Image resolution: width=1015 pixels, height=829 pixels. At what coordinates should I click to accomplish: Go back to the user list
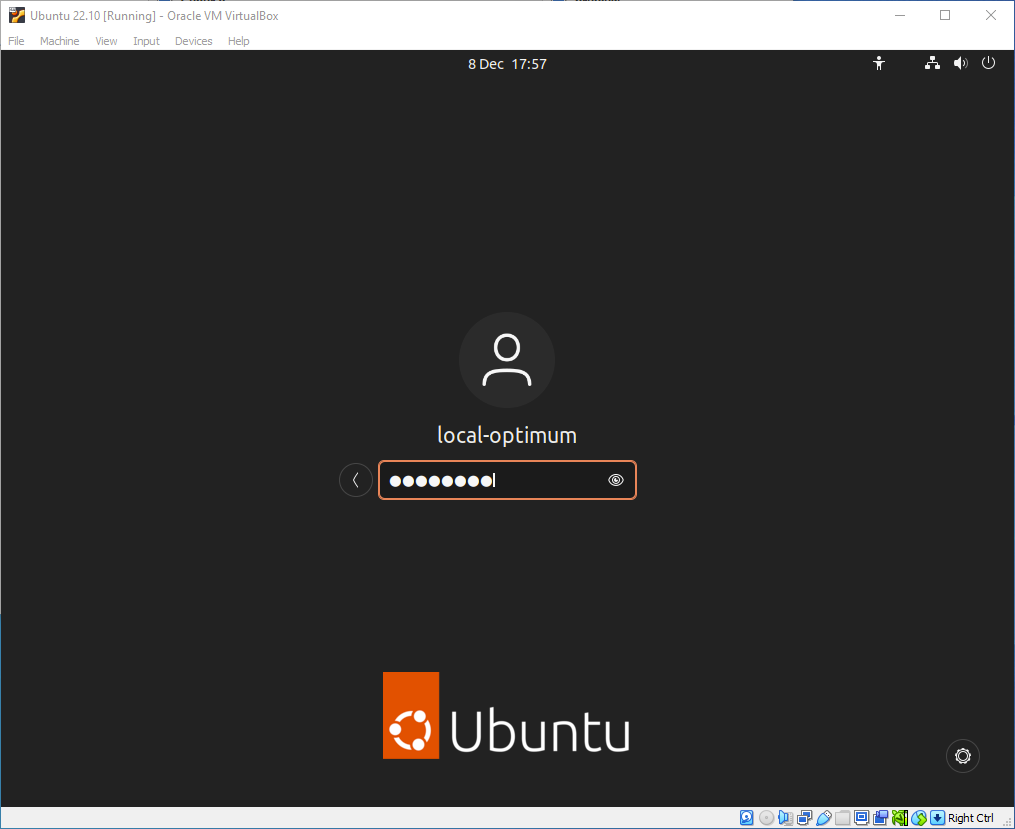[355, 480]
